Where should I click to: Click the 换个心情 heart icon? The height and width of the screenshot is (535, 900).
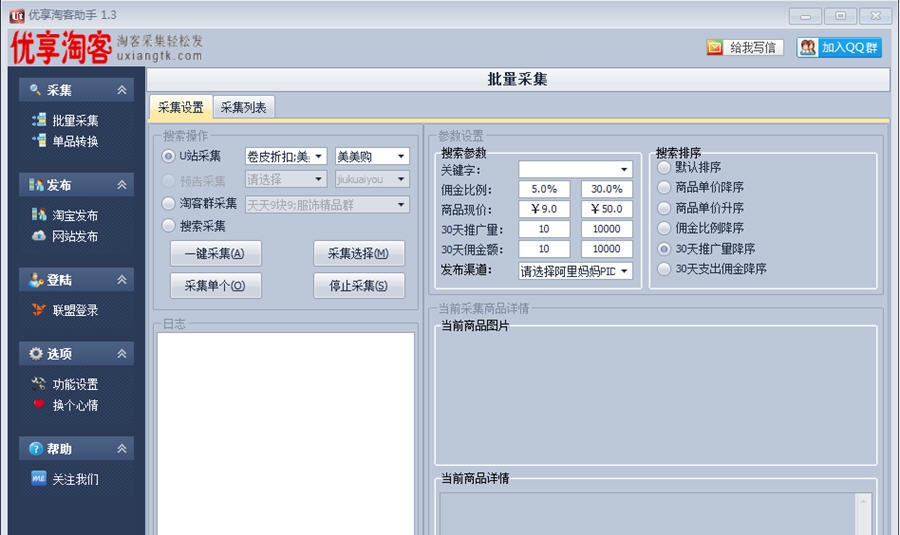click(39, 404)
